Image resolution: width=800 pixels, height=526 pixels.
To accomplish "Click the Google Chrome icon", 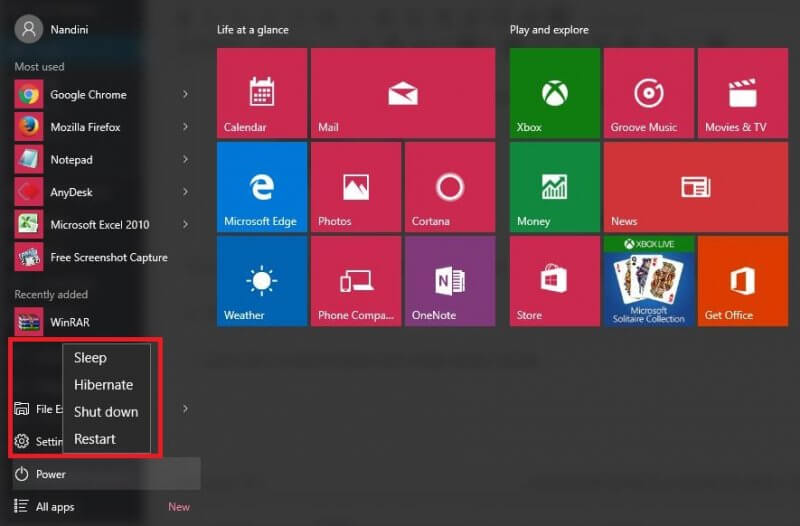I will 29,94.
